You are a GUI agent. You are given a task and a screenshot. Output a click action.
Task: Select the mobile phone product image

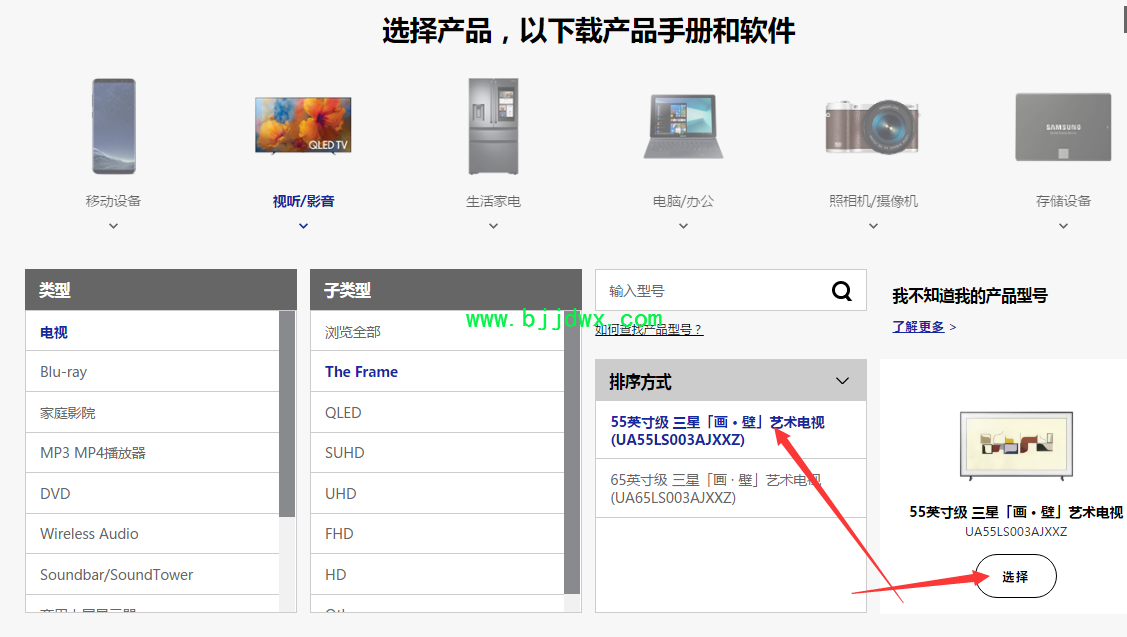[x=114, y=127]
